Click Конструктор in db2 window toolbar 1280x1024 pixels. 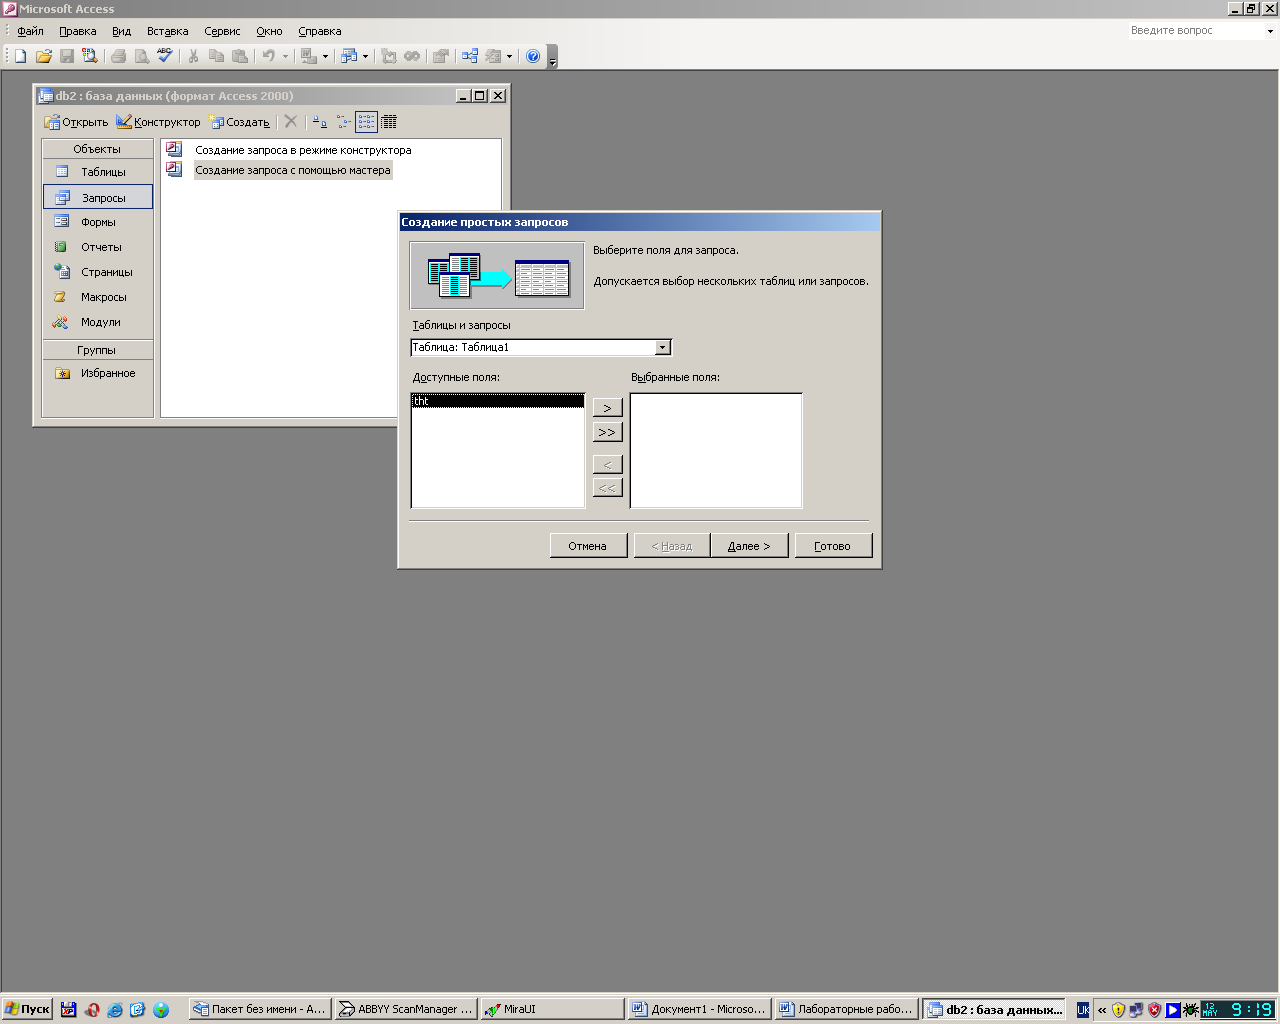[x=158, y=122]
